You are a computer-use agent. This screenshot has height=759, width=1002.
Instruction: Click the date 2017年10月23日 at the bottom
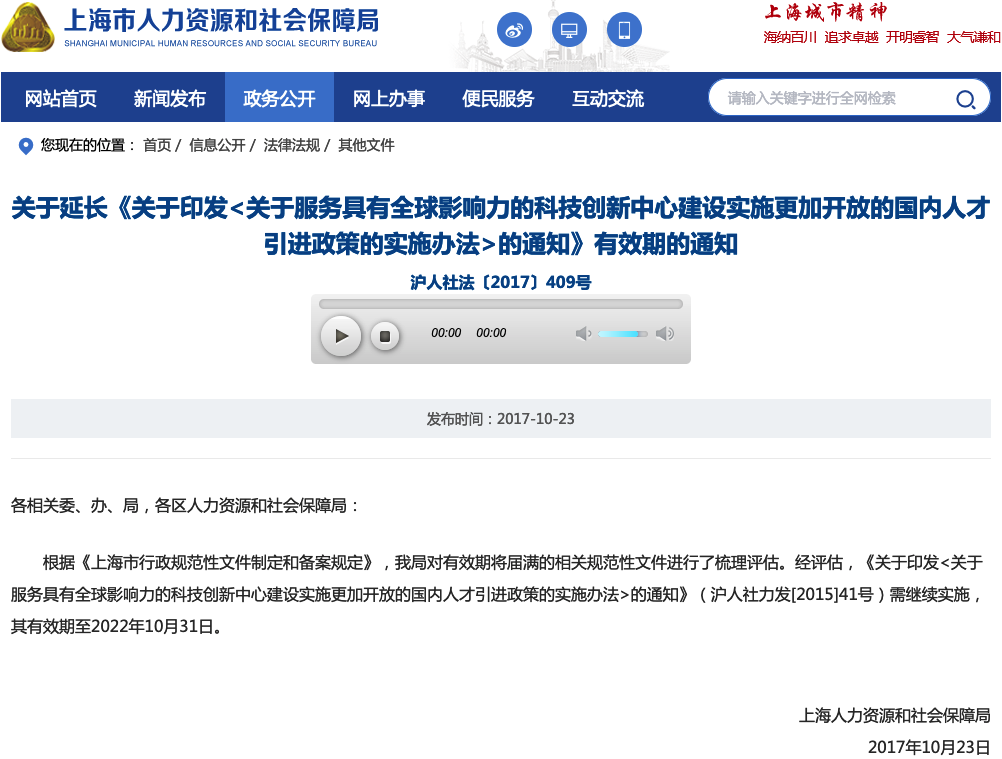[929, 747]
